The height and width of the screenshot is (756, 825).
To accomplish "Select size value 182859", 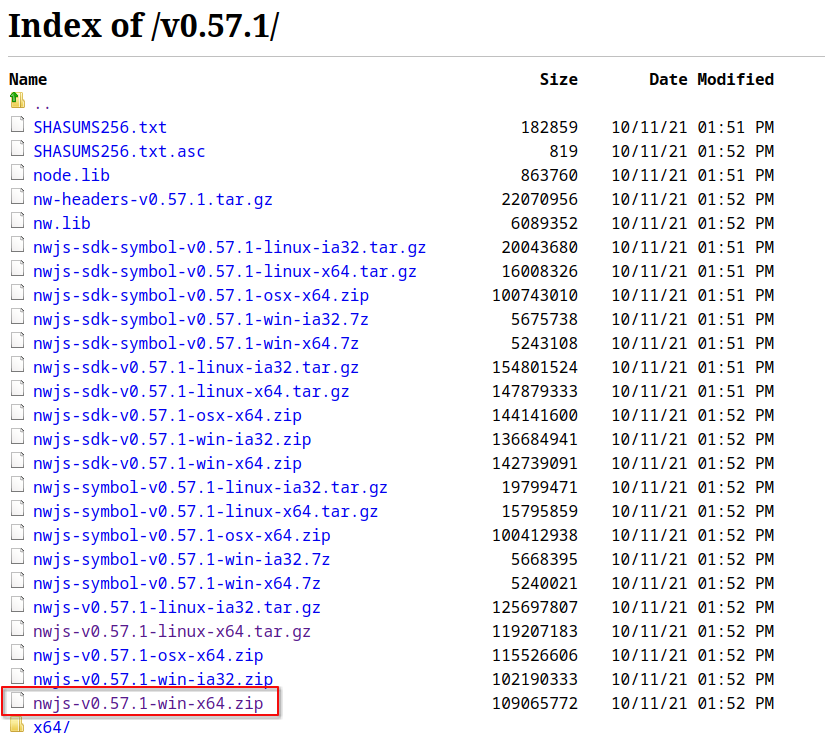I will coord(549,127).
